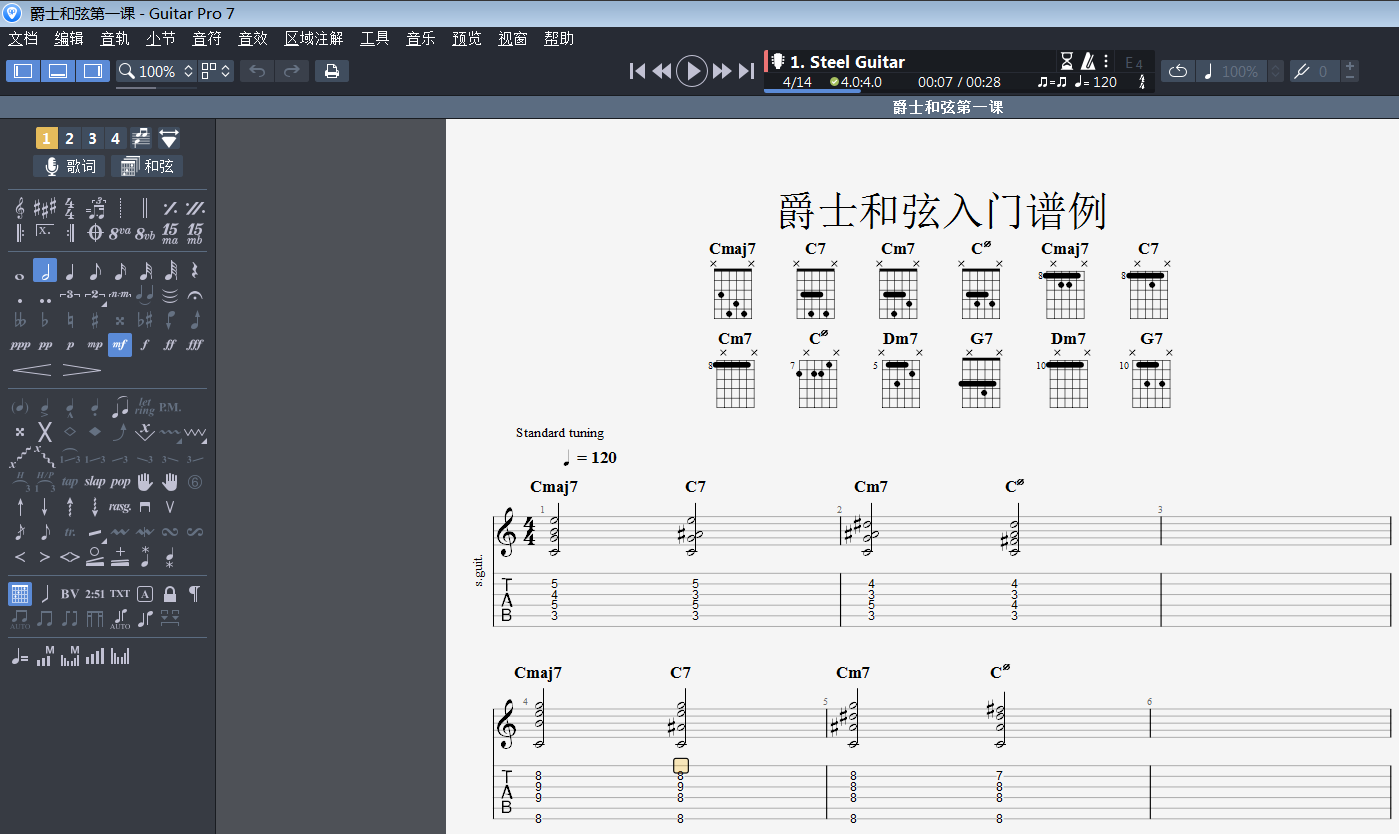1399x834 pixels.
Task: Insert a crescendo hairpin
Action: (32, 370)
